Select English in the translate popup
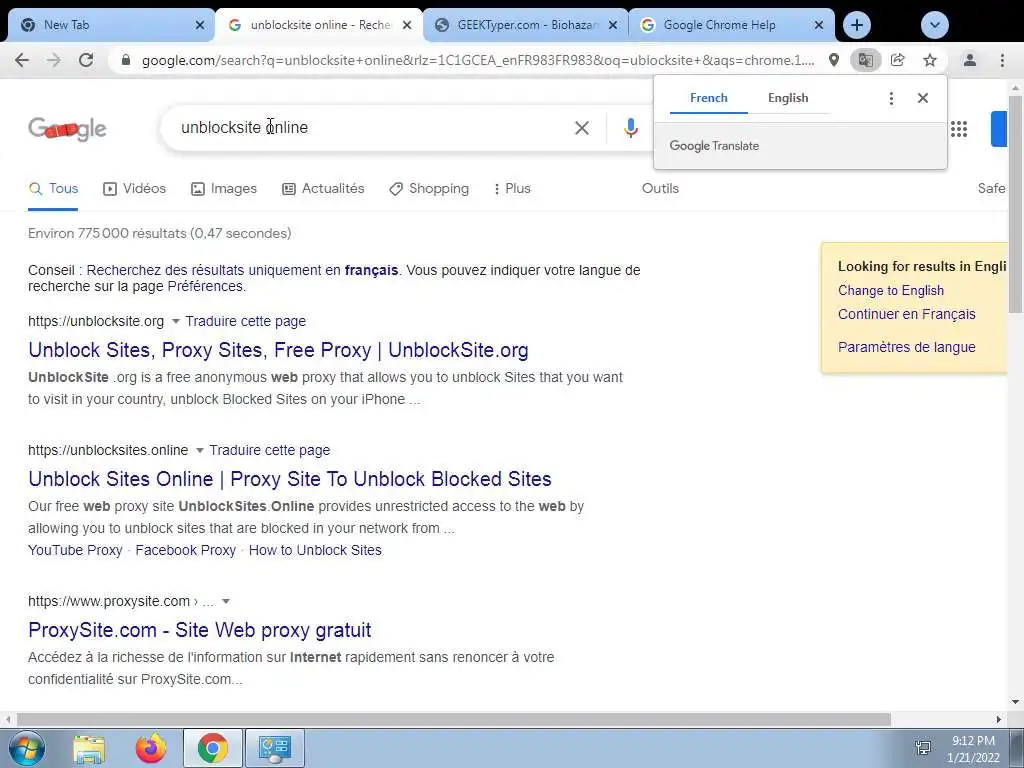The height and width of the screenshot is (768, 1024). (788, 98)
